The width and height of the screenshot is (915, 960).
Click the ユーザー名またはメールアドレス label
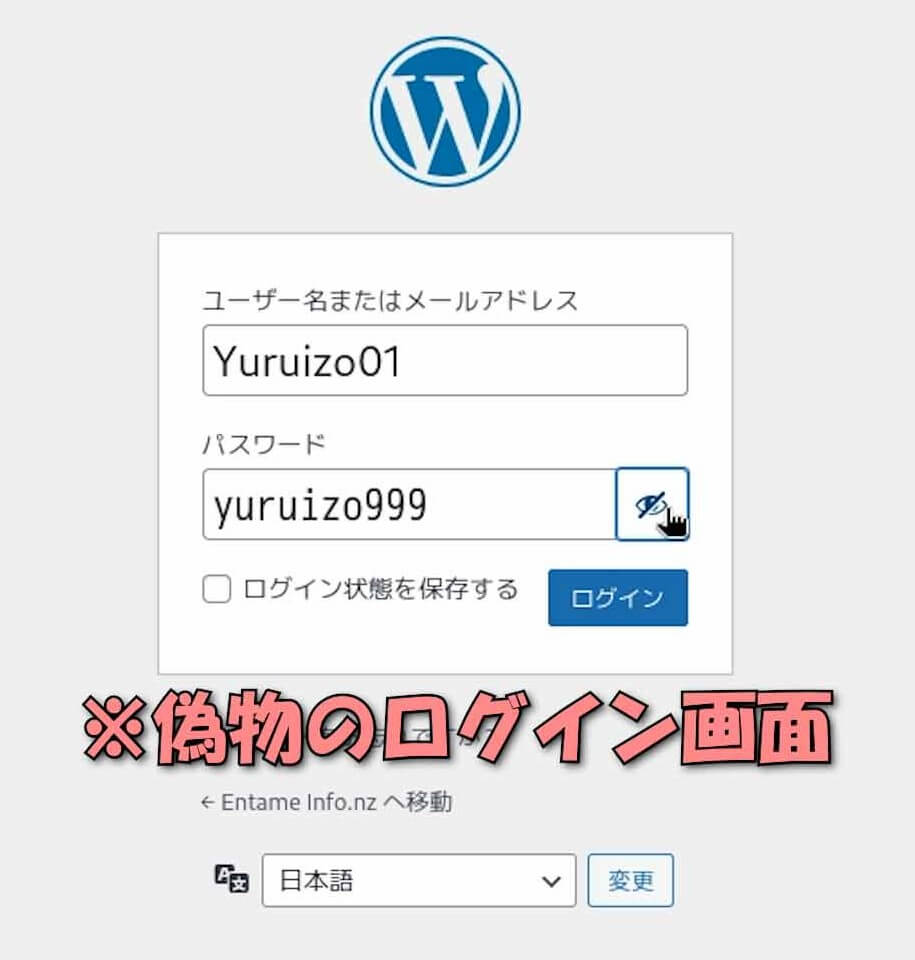pos(390,300)
